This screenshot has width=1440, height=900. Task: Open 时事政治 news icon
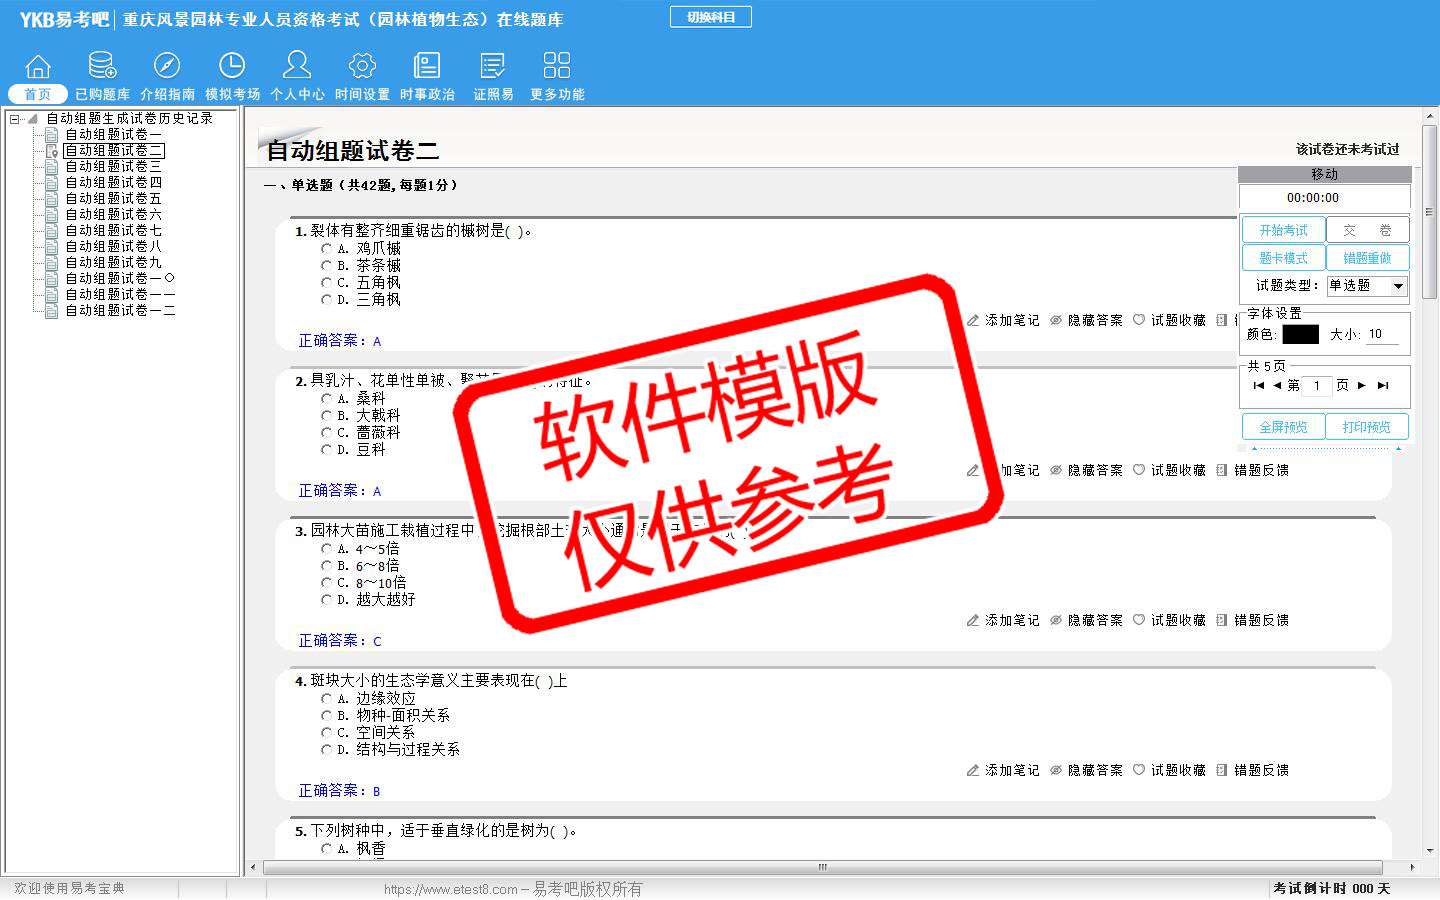click(427, 66)
